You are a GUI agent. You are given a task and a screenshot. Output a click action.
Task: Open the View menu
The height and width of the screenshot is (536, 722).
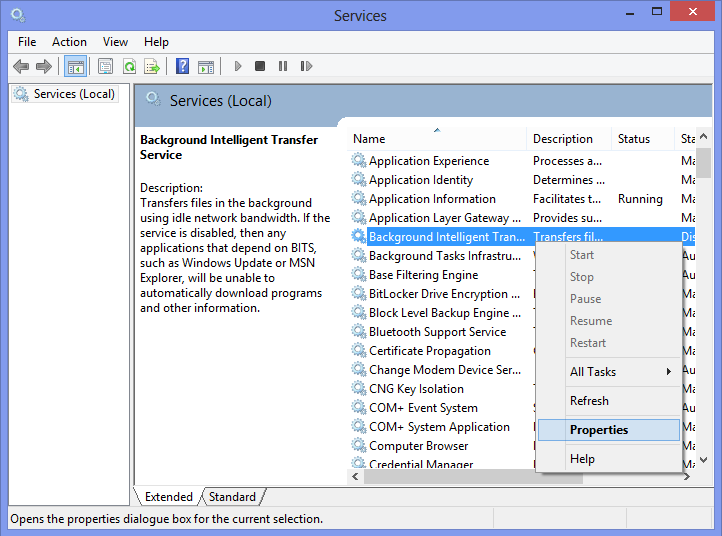(x=116, y=42)
